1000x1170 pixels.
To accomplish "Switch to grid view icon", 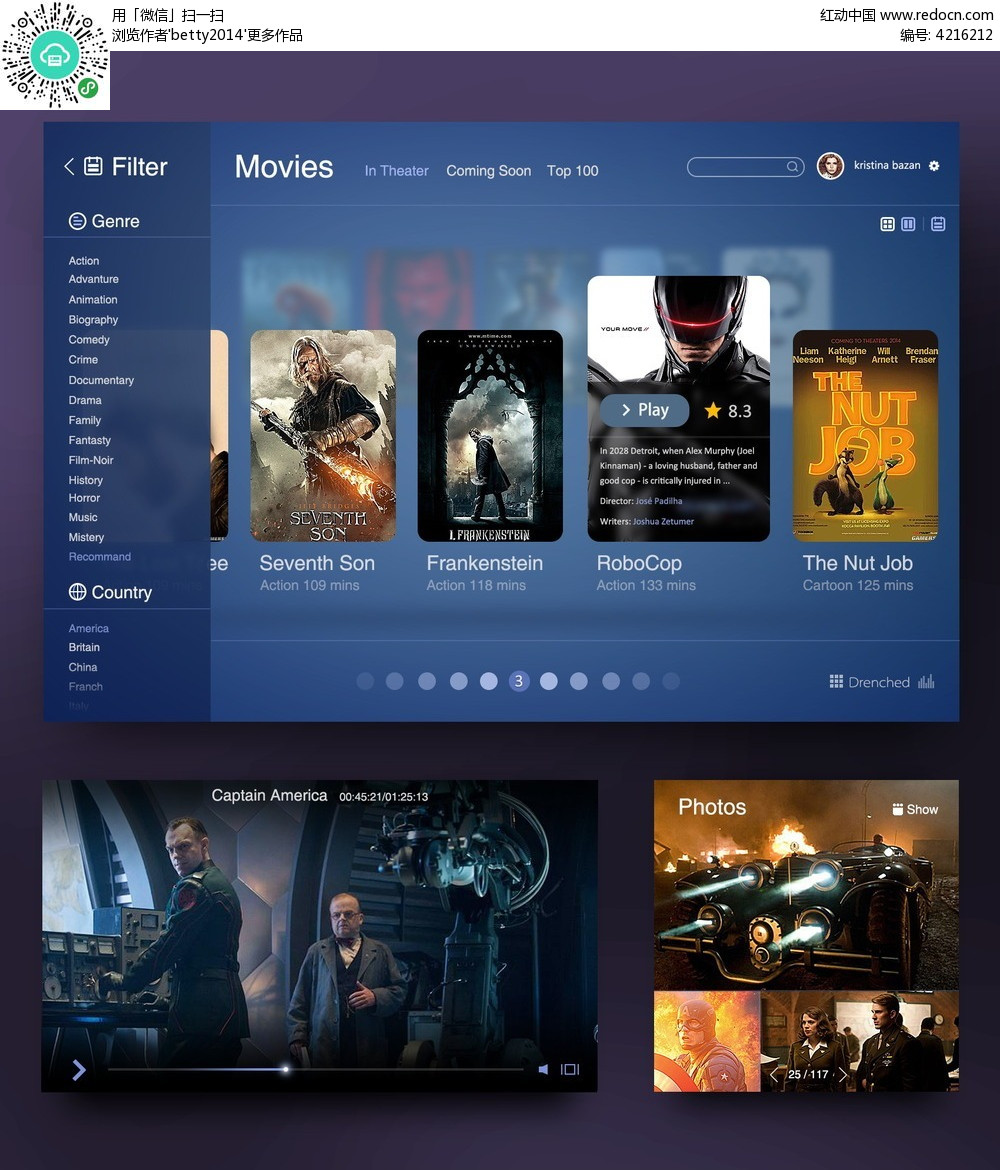I will (x=887, y=224).
